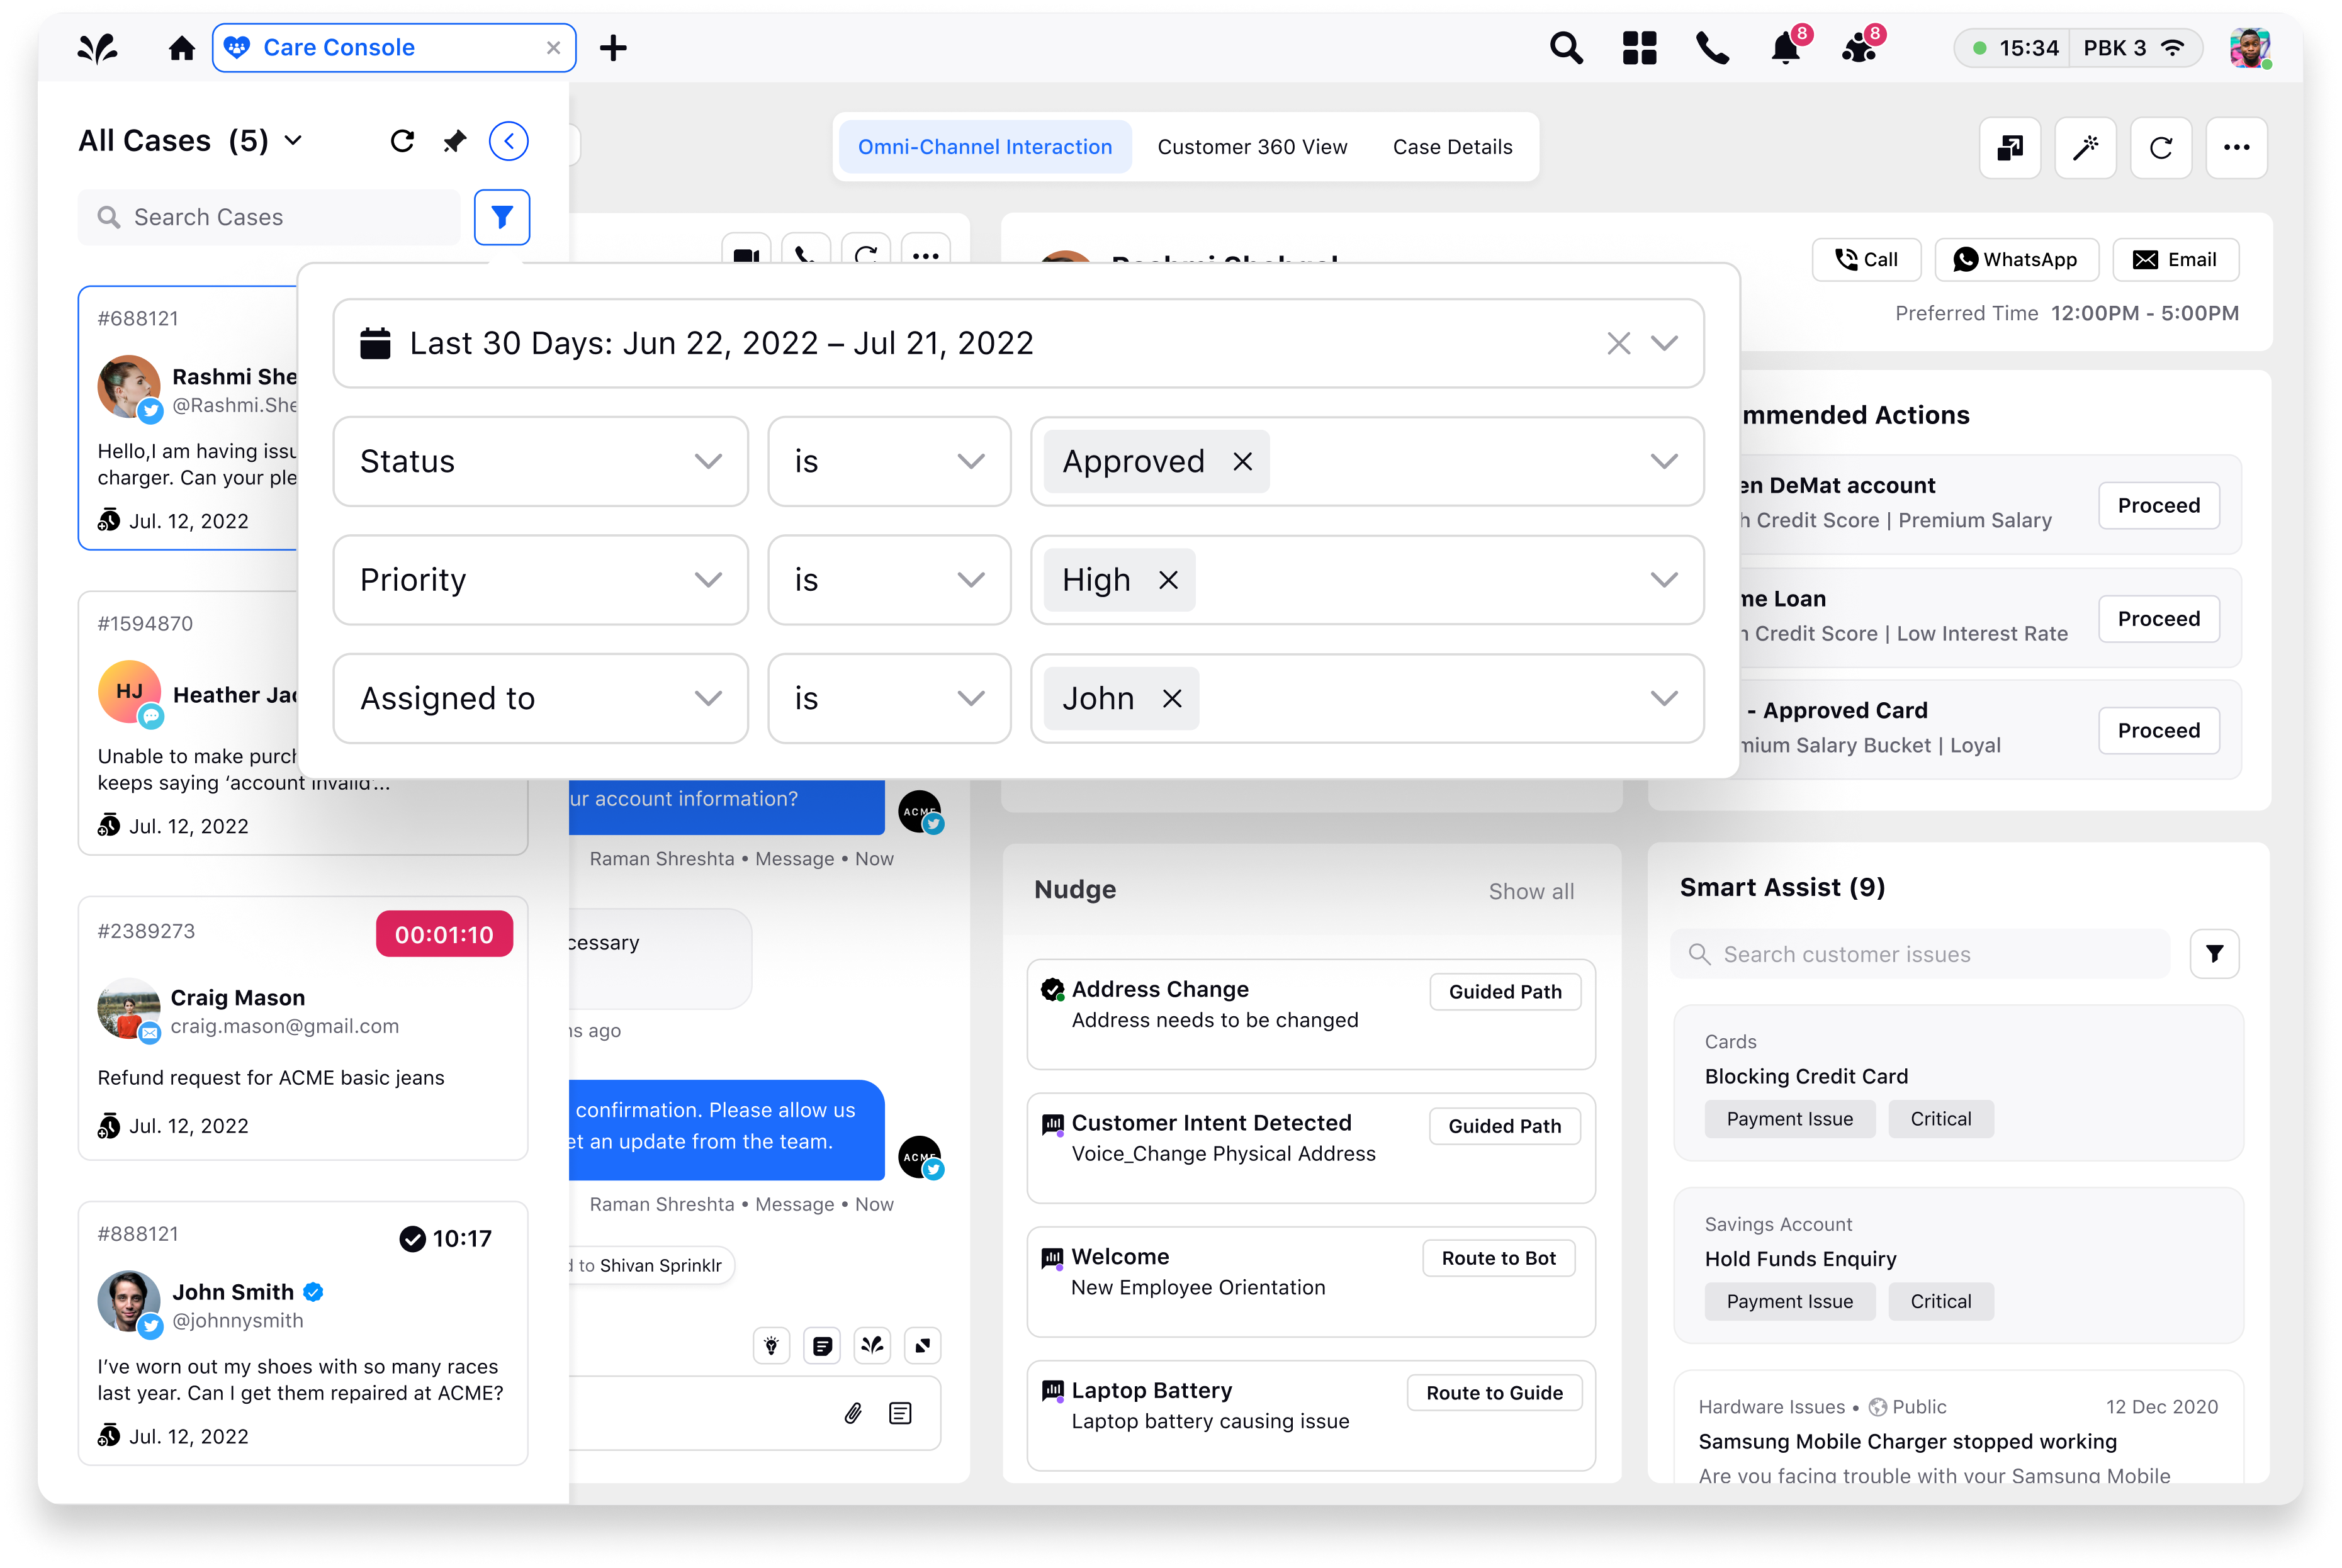The height and width of the screenshot is (1568, 2342).
Task: Open the notifications bell icon
Action: pyautogui.click(x=1785, y=48)
